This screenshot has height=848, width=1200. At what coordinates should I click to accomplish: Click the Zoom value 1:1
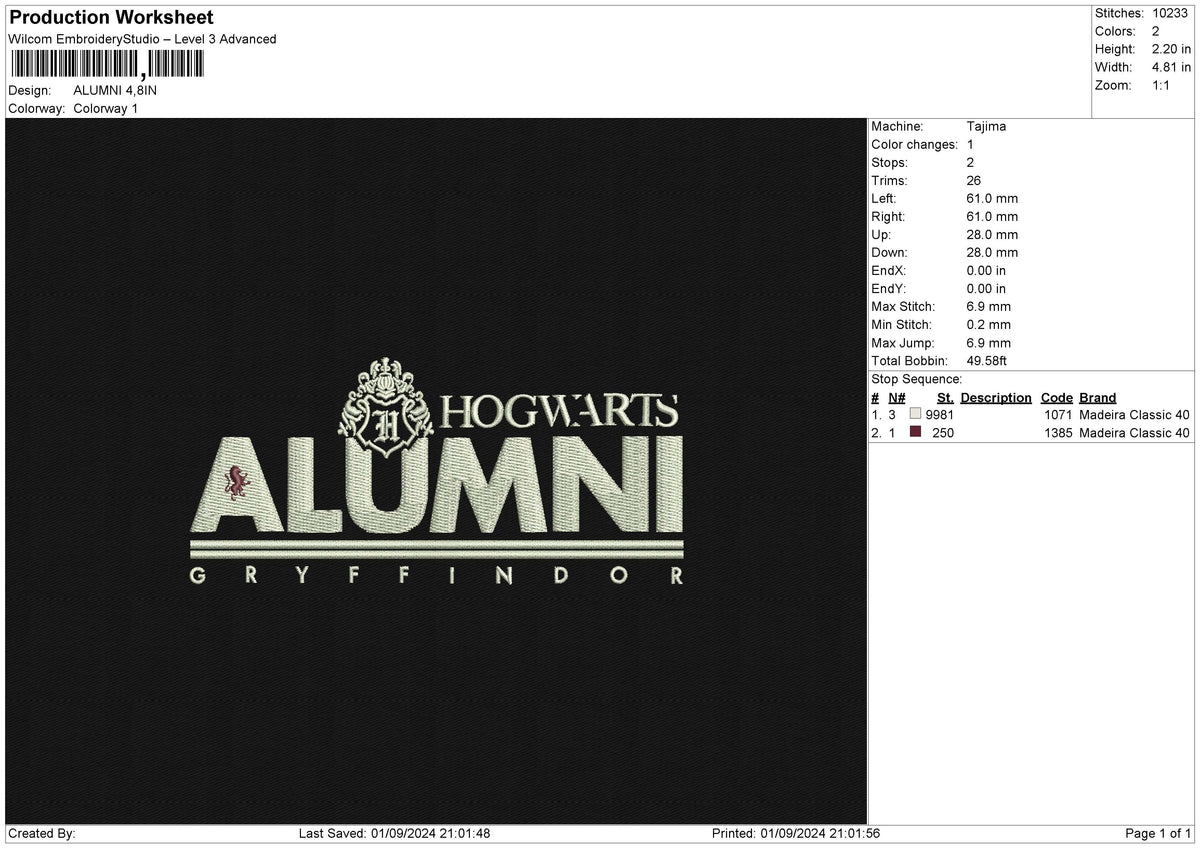[x=1161, y=85]
